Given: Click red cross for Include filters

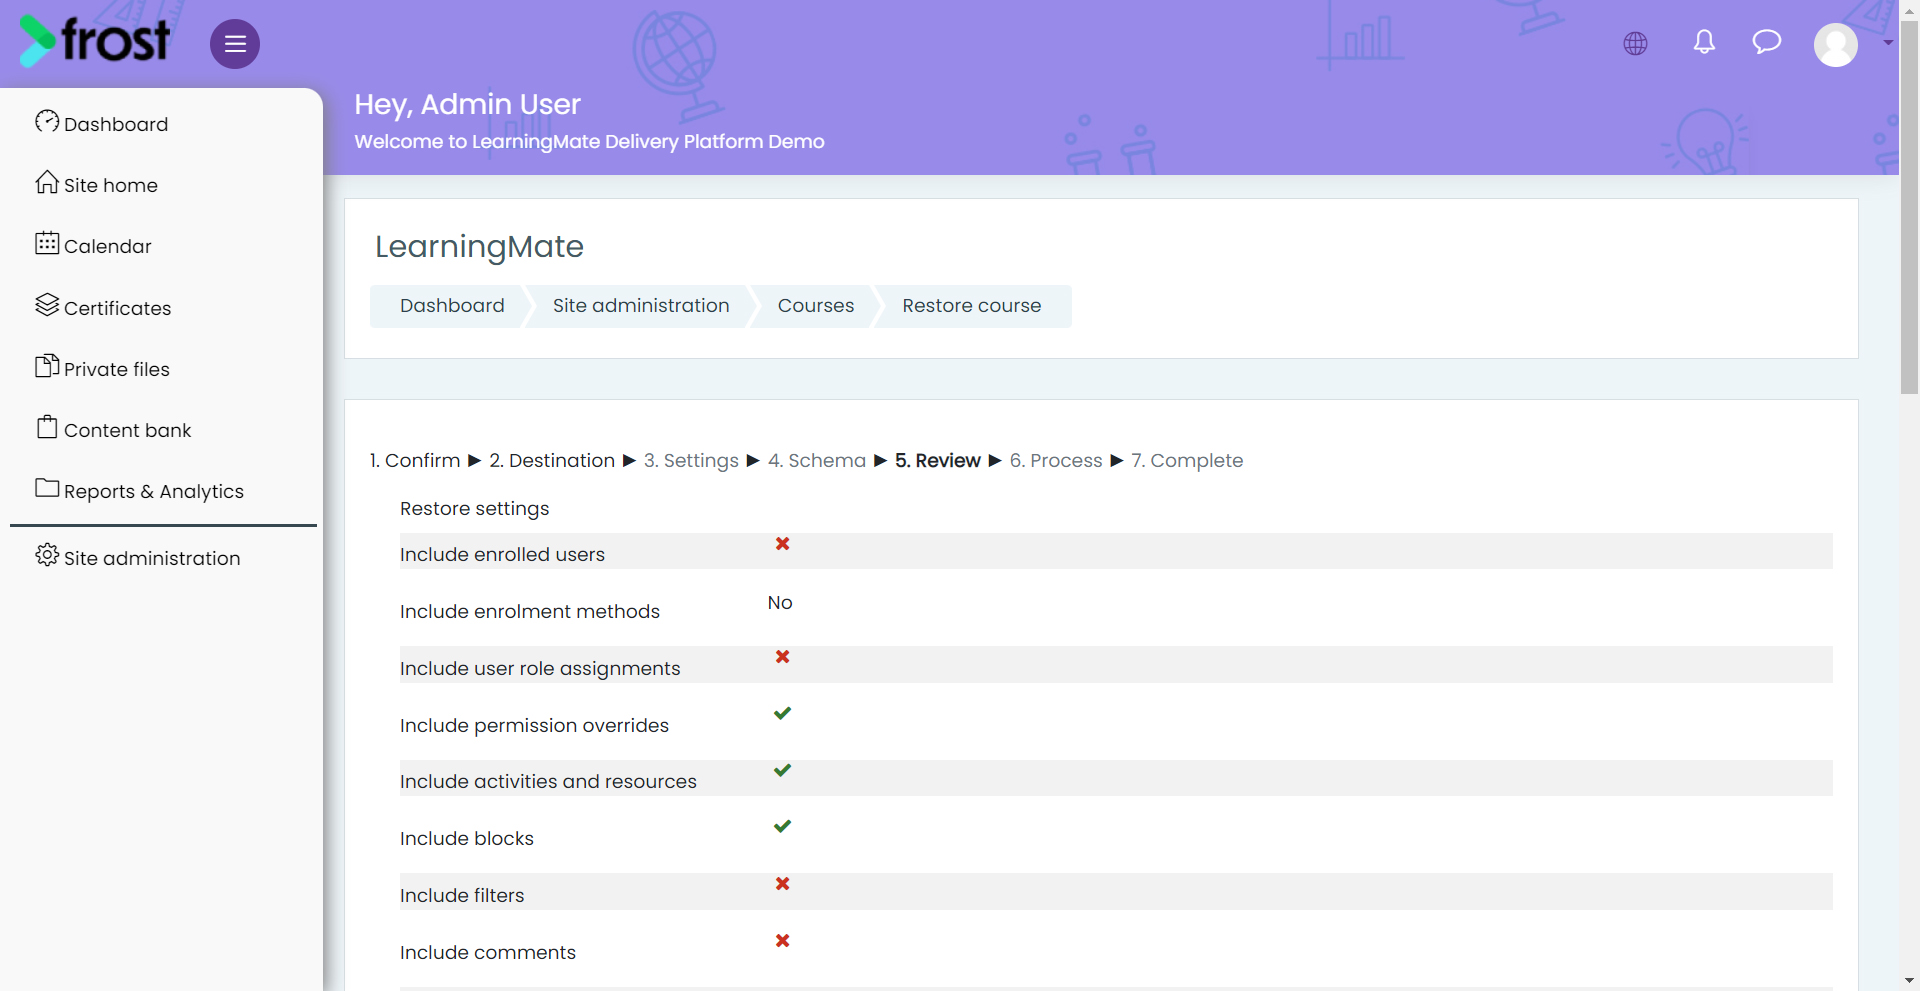Looking at the screenshot, I should [783, 883].
